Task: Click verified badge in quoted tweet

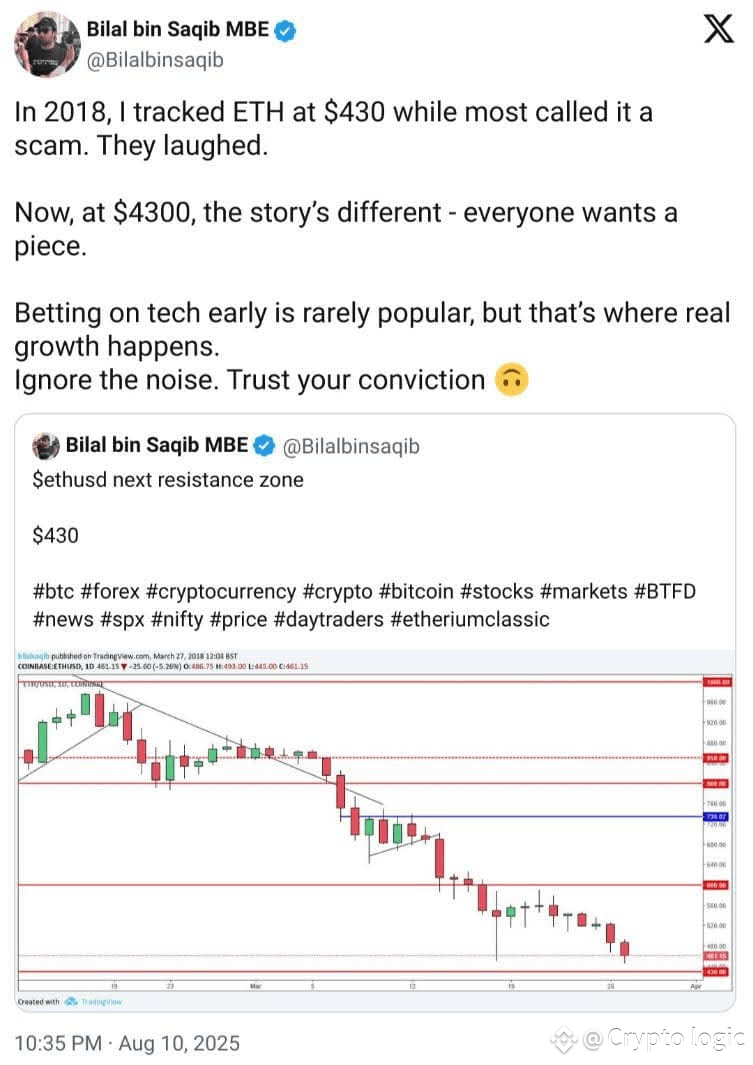Action: [x=264, y=446]
